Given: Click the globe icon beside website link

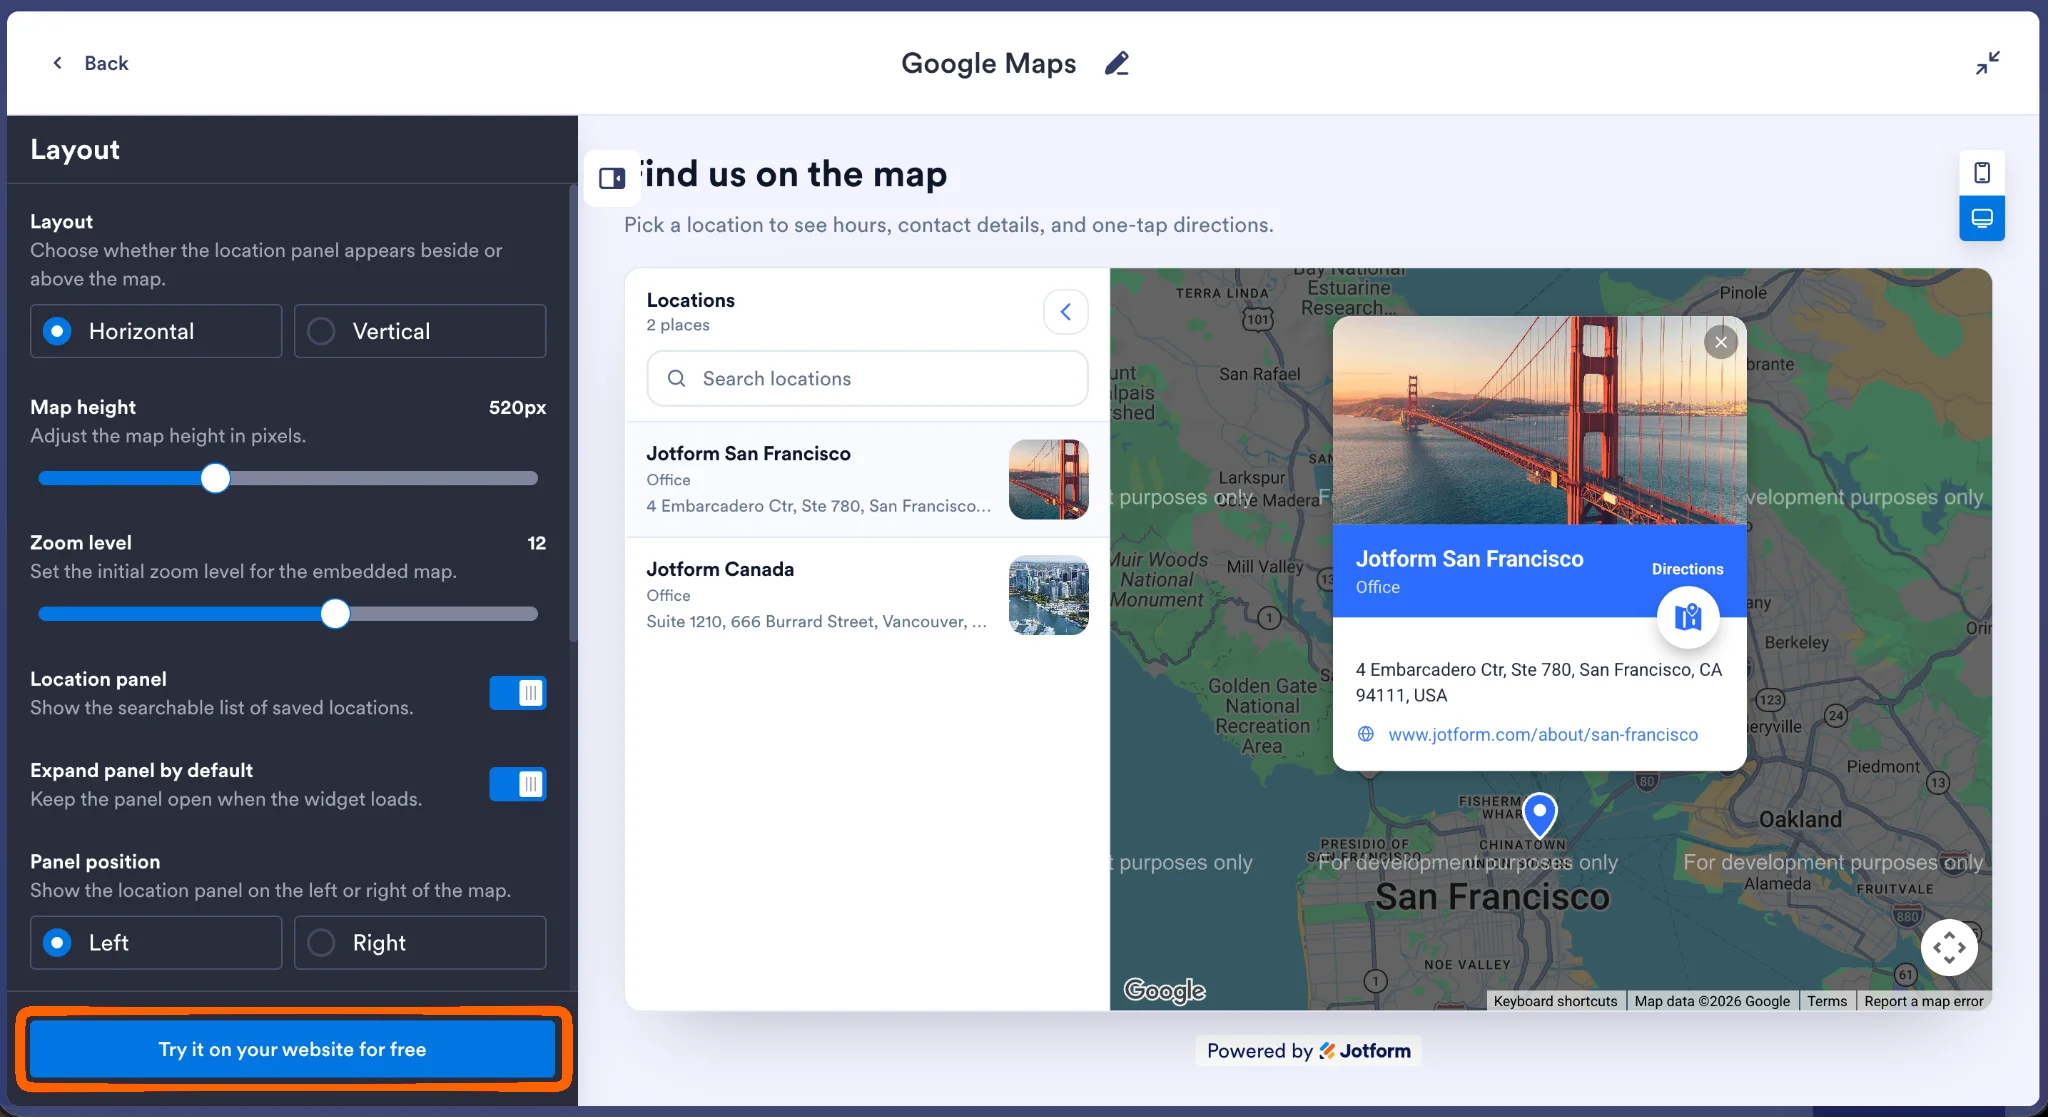Looking at the screenshot, I should pos(1365,734).
